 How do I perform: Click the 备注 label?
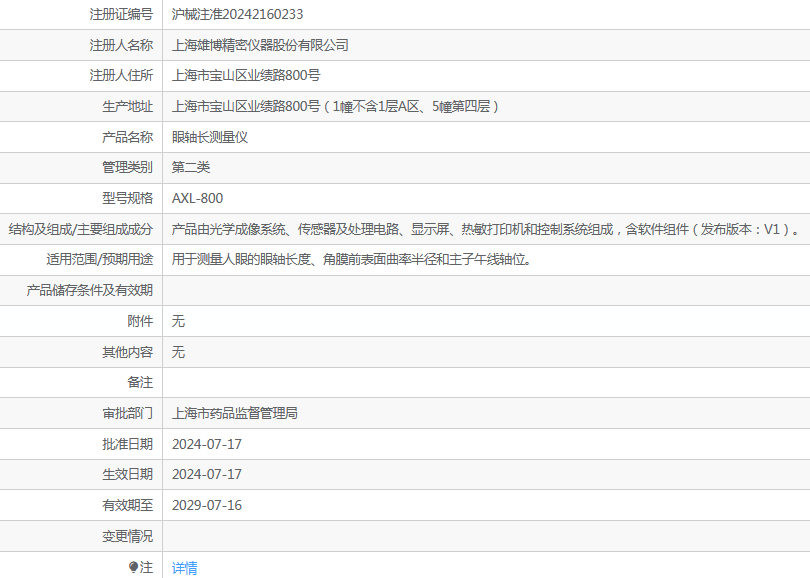click(141, 382)
